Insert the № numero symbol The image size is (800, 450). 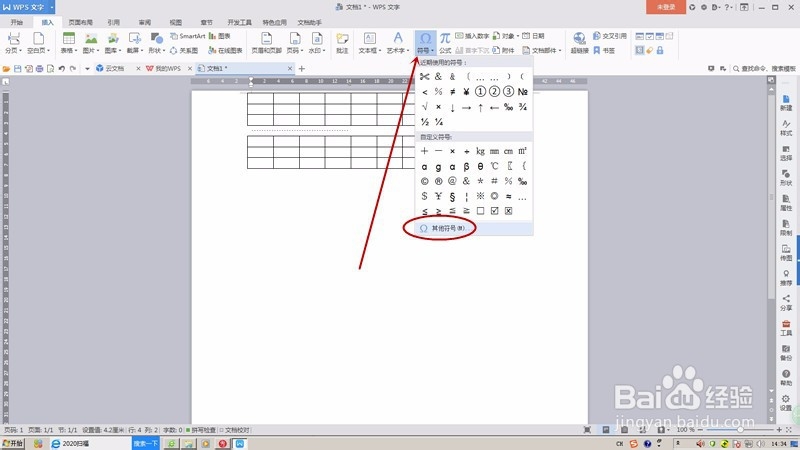522,91
